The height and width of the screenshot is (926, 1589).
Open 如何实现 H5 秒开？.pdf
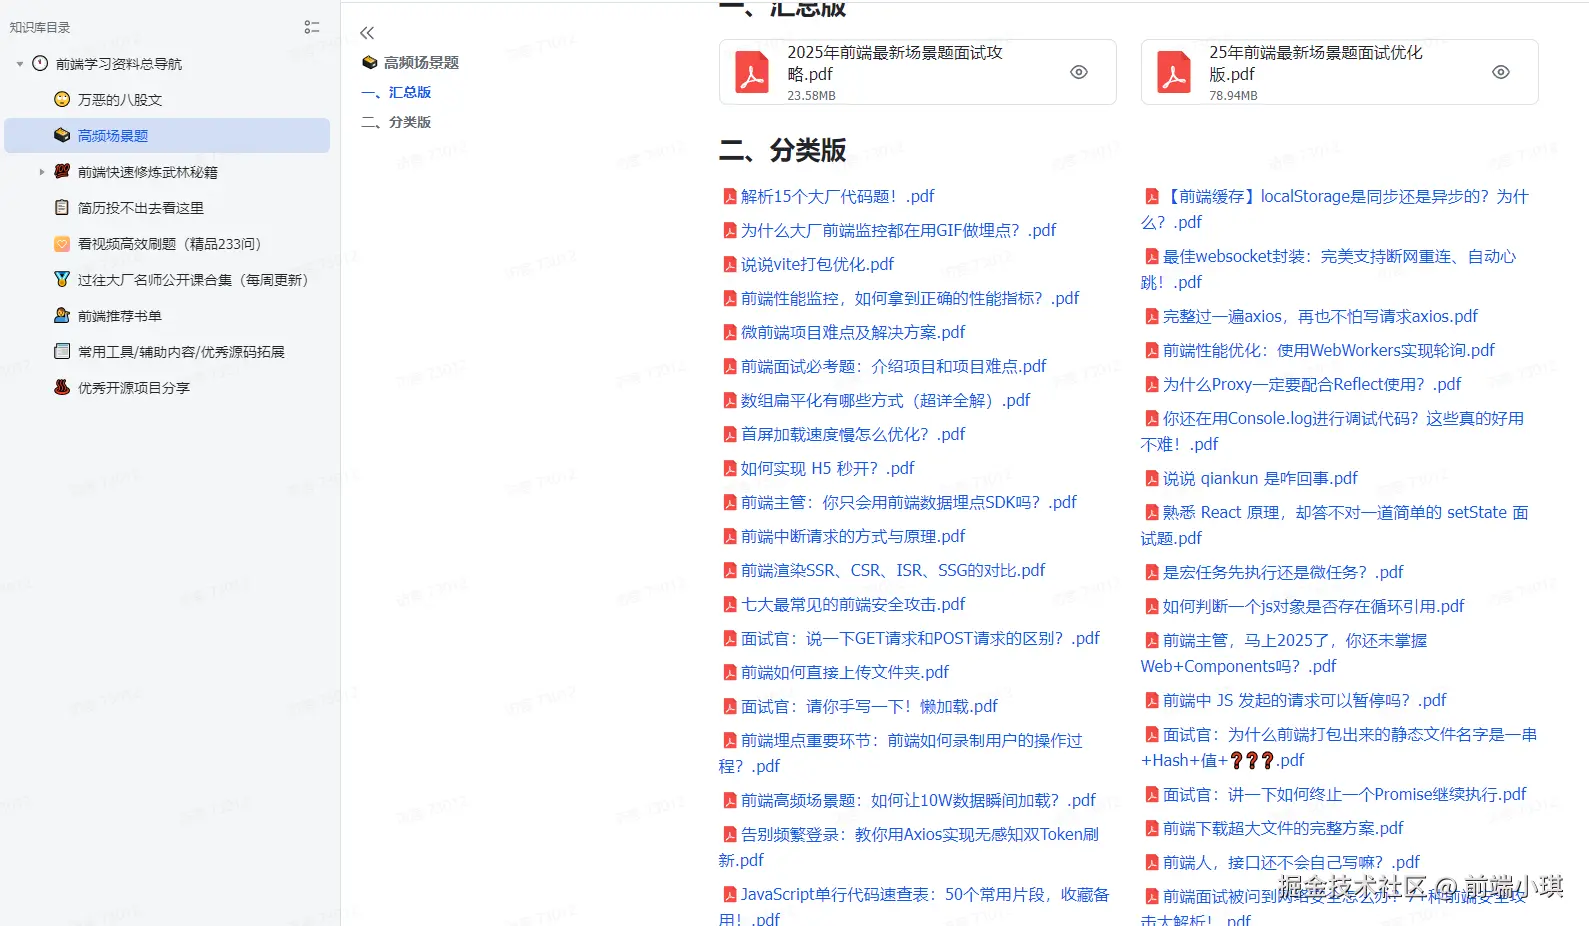click(x=828, y=468)
